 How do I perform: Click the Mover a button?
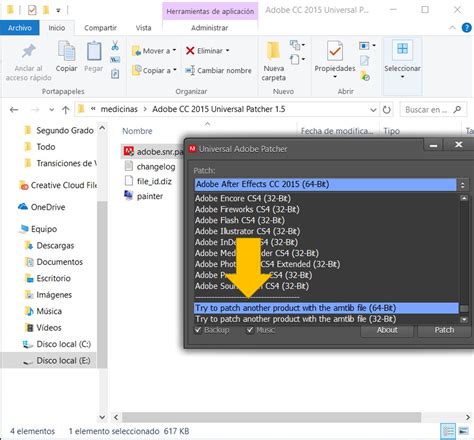click(x=154, y=51)
